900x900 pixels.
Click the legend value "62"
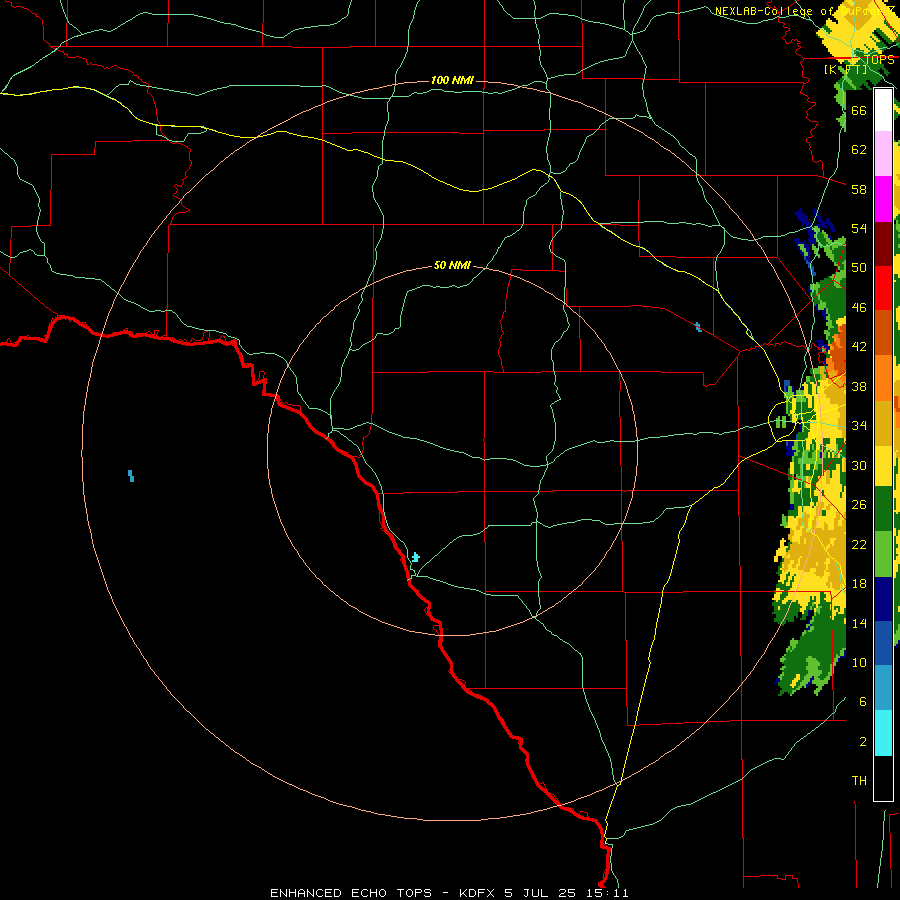click(x=859, y=150)
